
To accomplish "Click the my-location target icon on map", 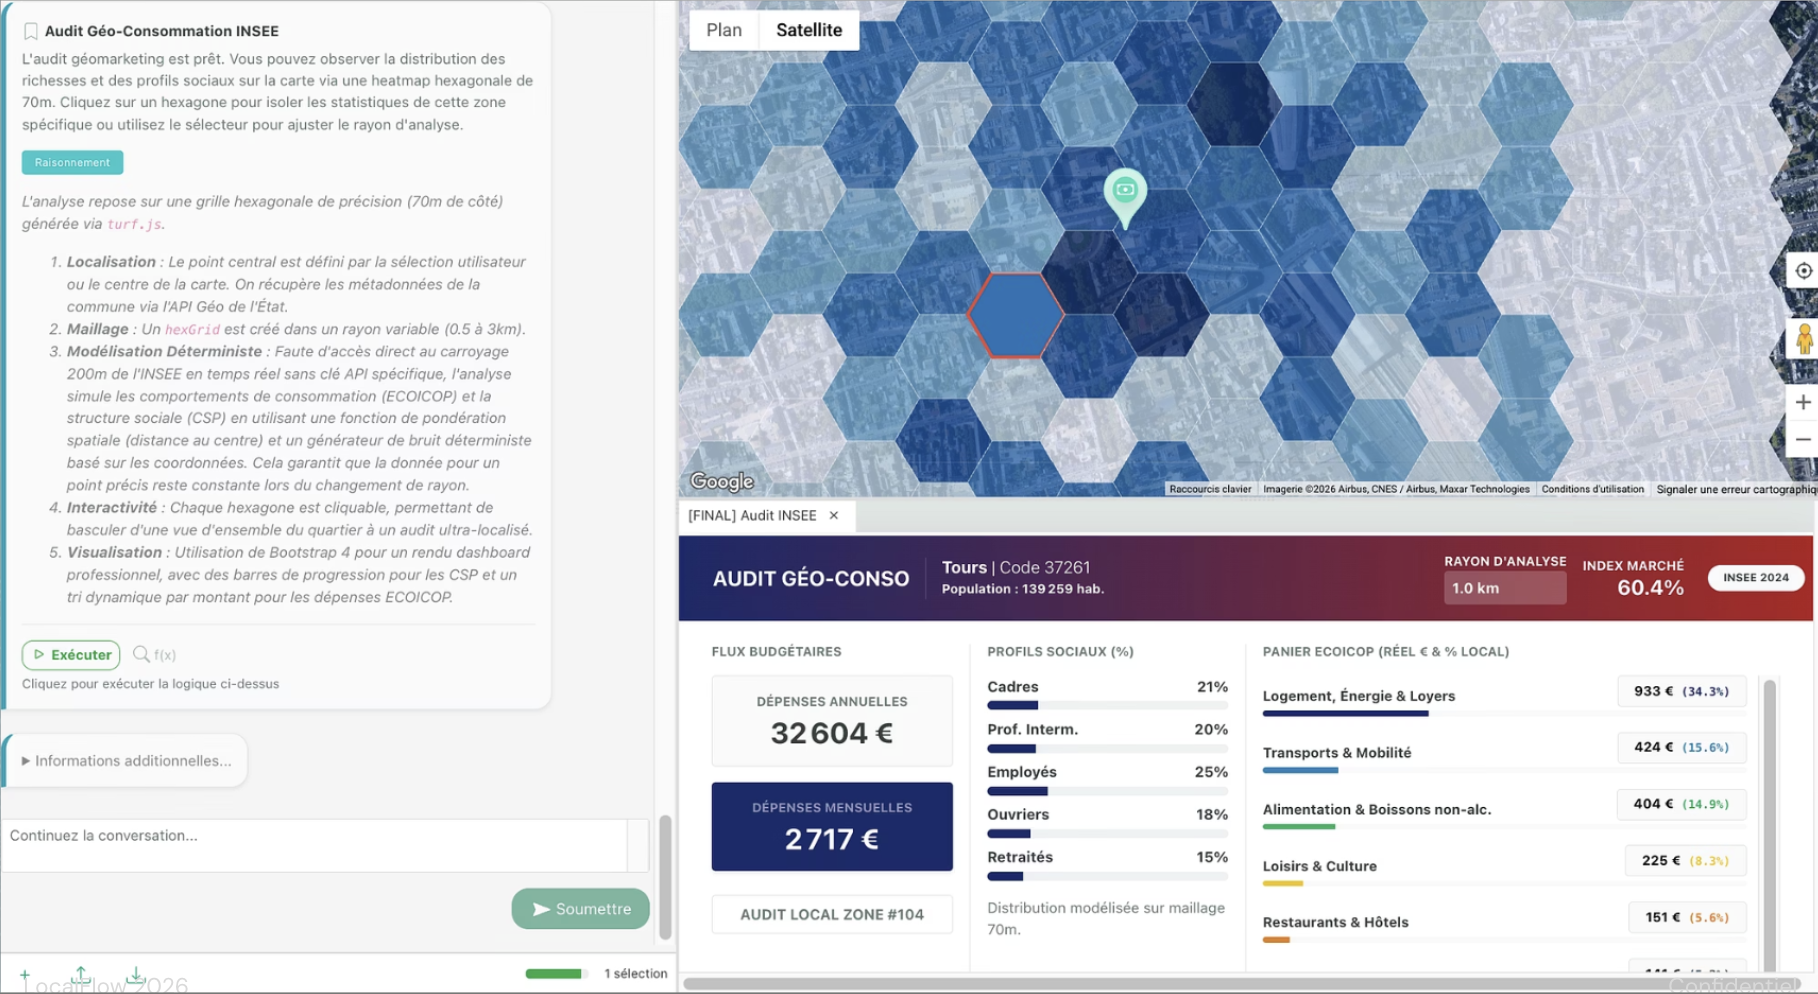I will pyautogui.click(x=1803, y=271).
